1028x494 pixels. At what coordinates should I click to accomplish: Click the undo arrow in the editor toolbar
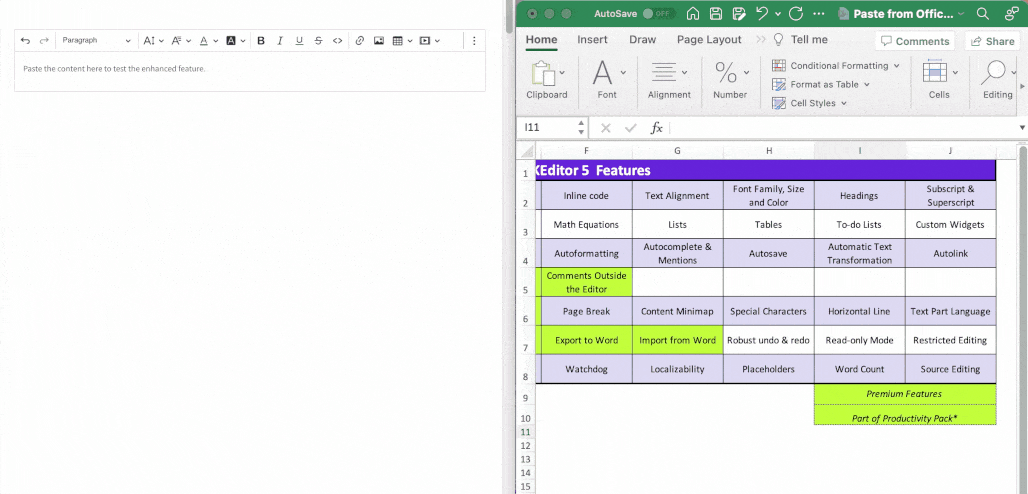pyautogui.click(x=25, y=41)
